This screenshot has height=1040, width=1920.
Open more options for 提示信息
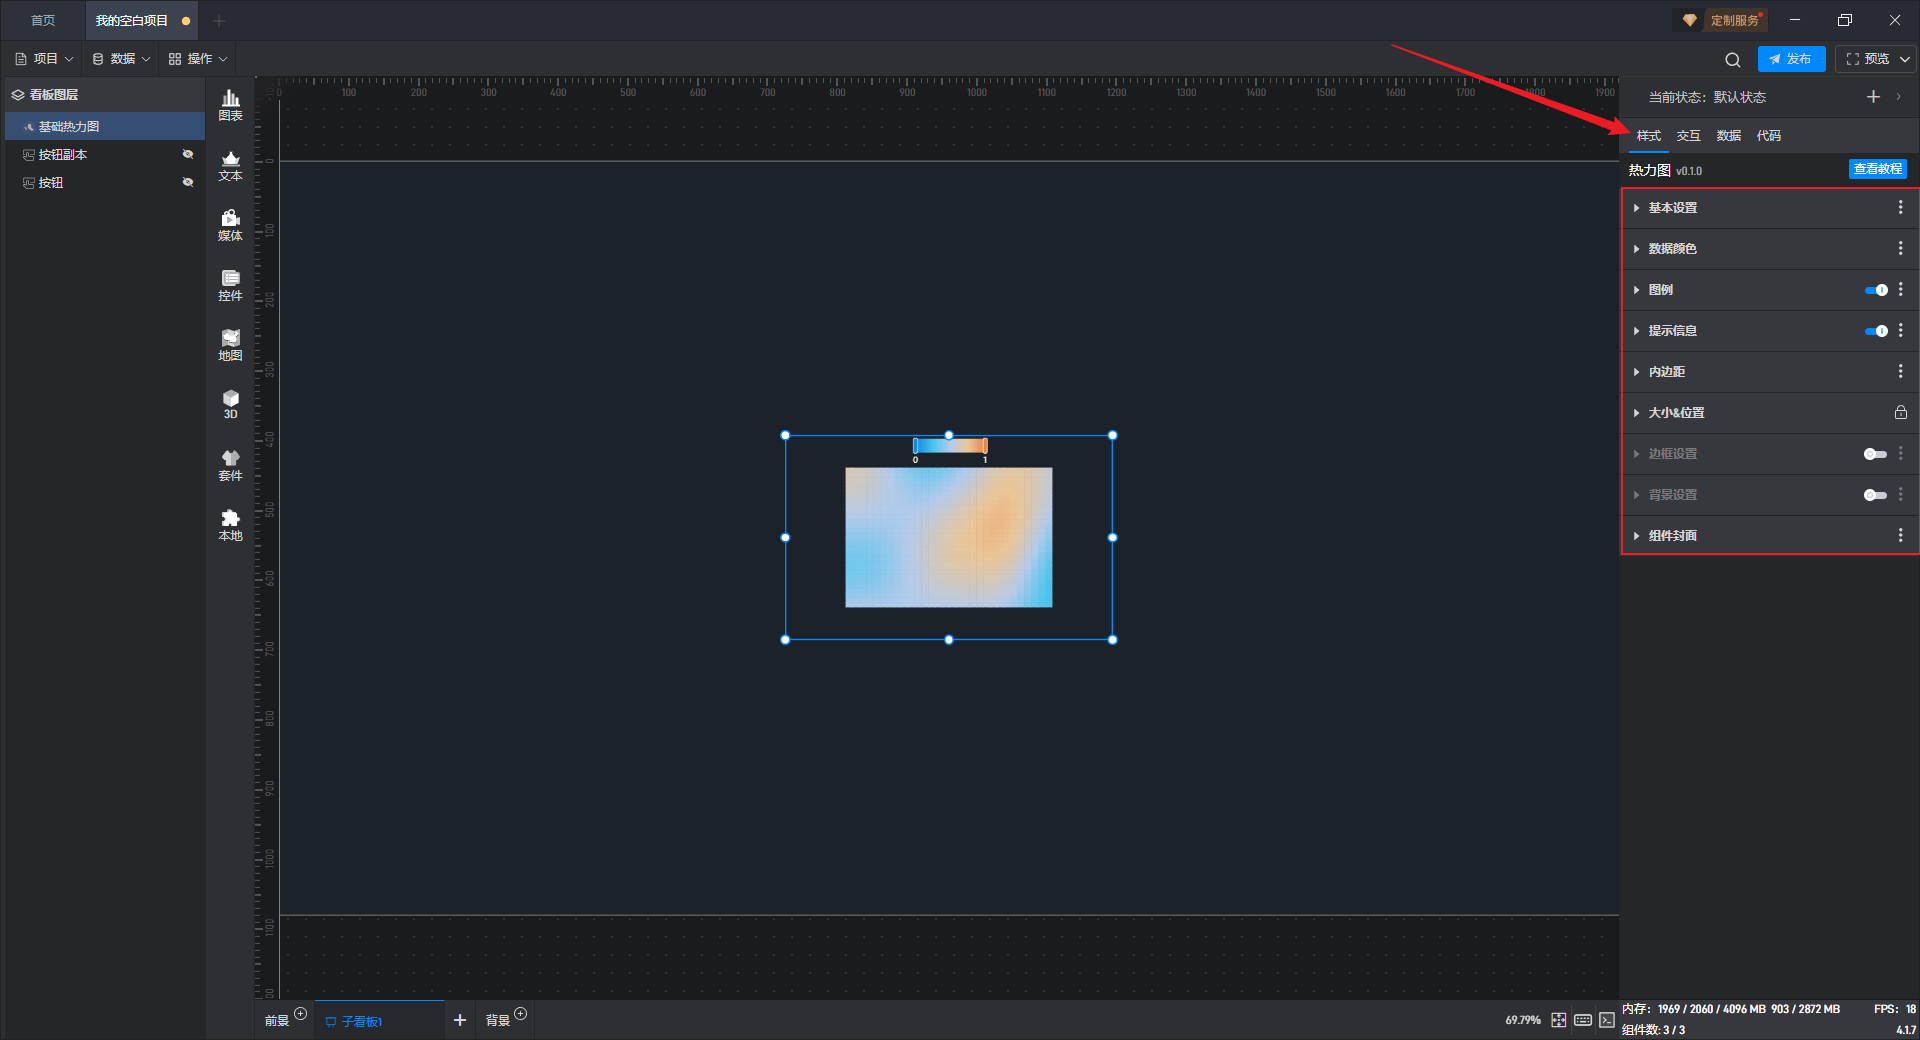click(1900, 330)
